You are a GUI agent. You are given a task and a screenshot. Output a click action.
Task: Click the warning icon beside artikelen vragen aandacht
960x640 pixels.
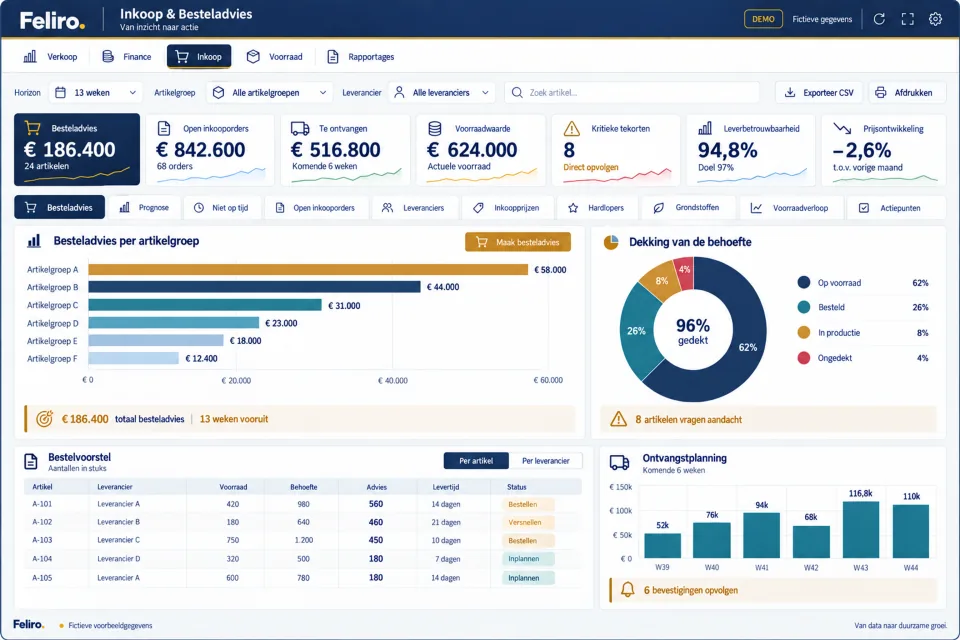[618, 419]
